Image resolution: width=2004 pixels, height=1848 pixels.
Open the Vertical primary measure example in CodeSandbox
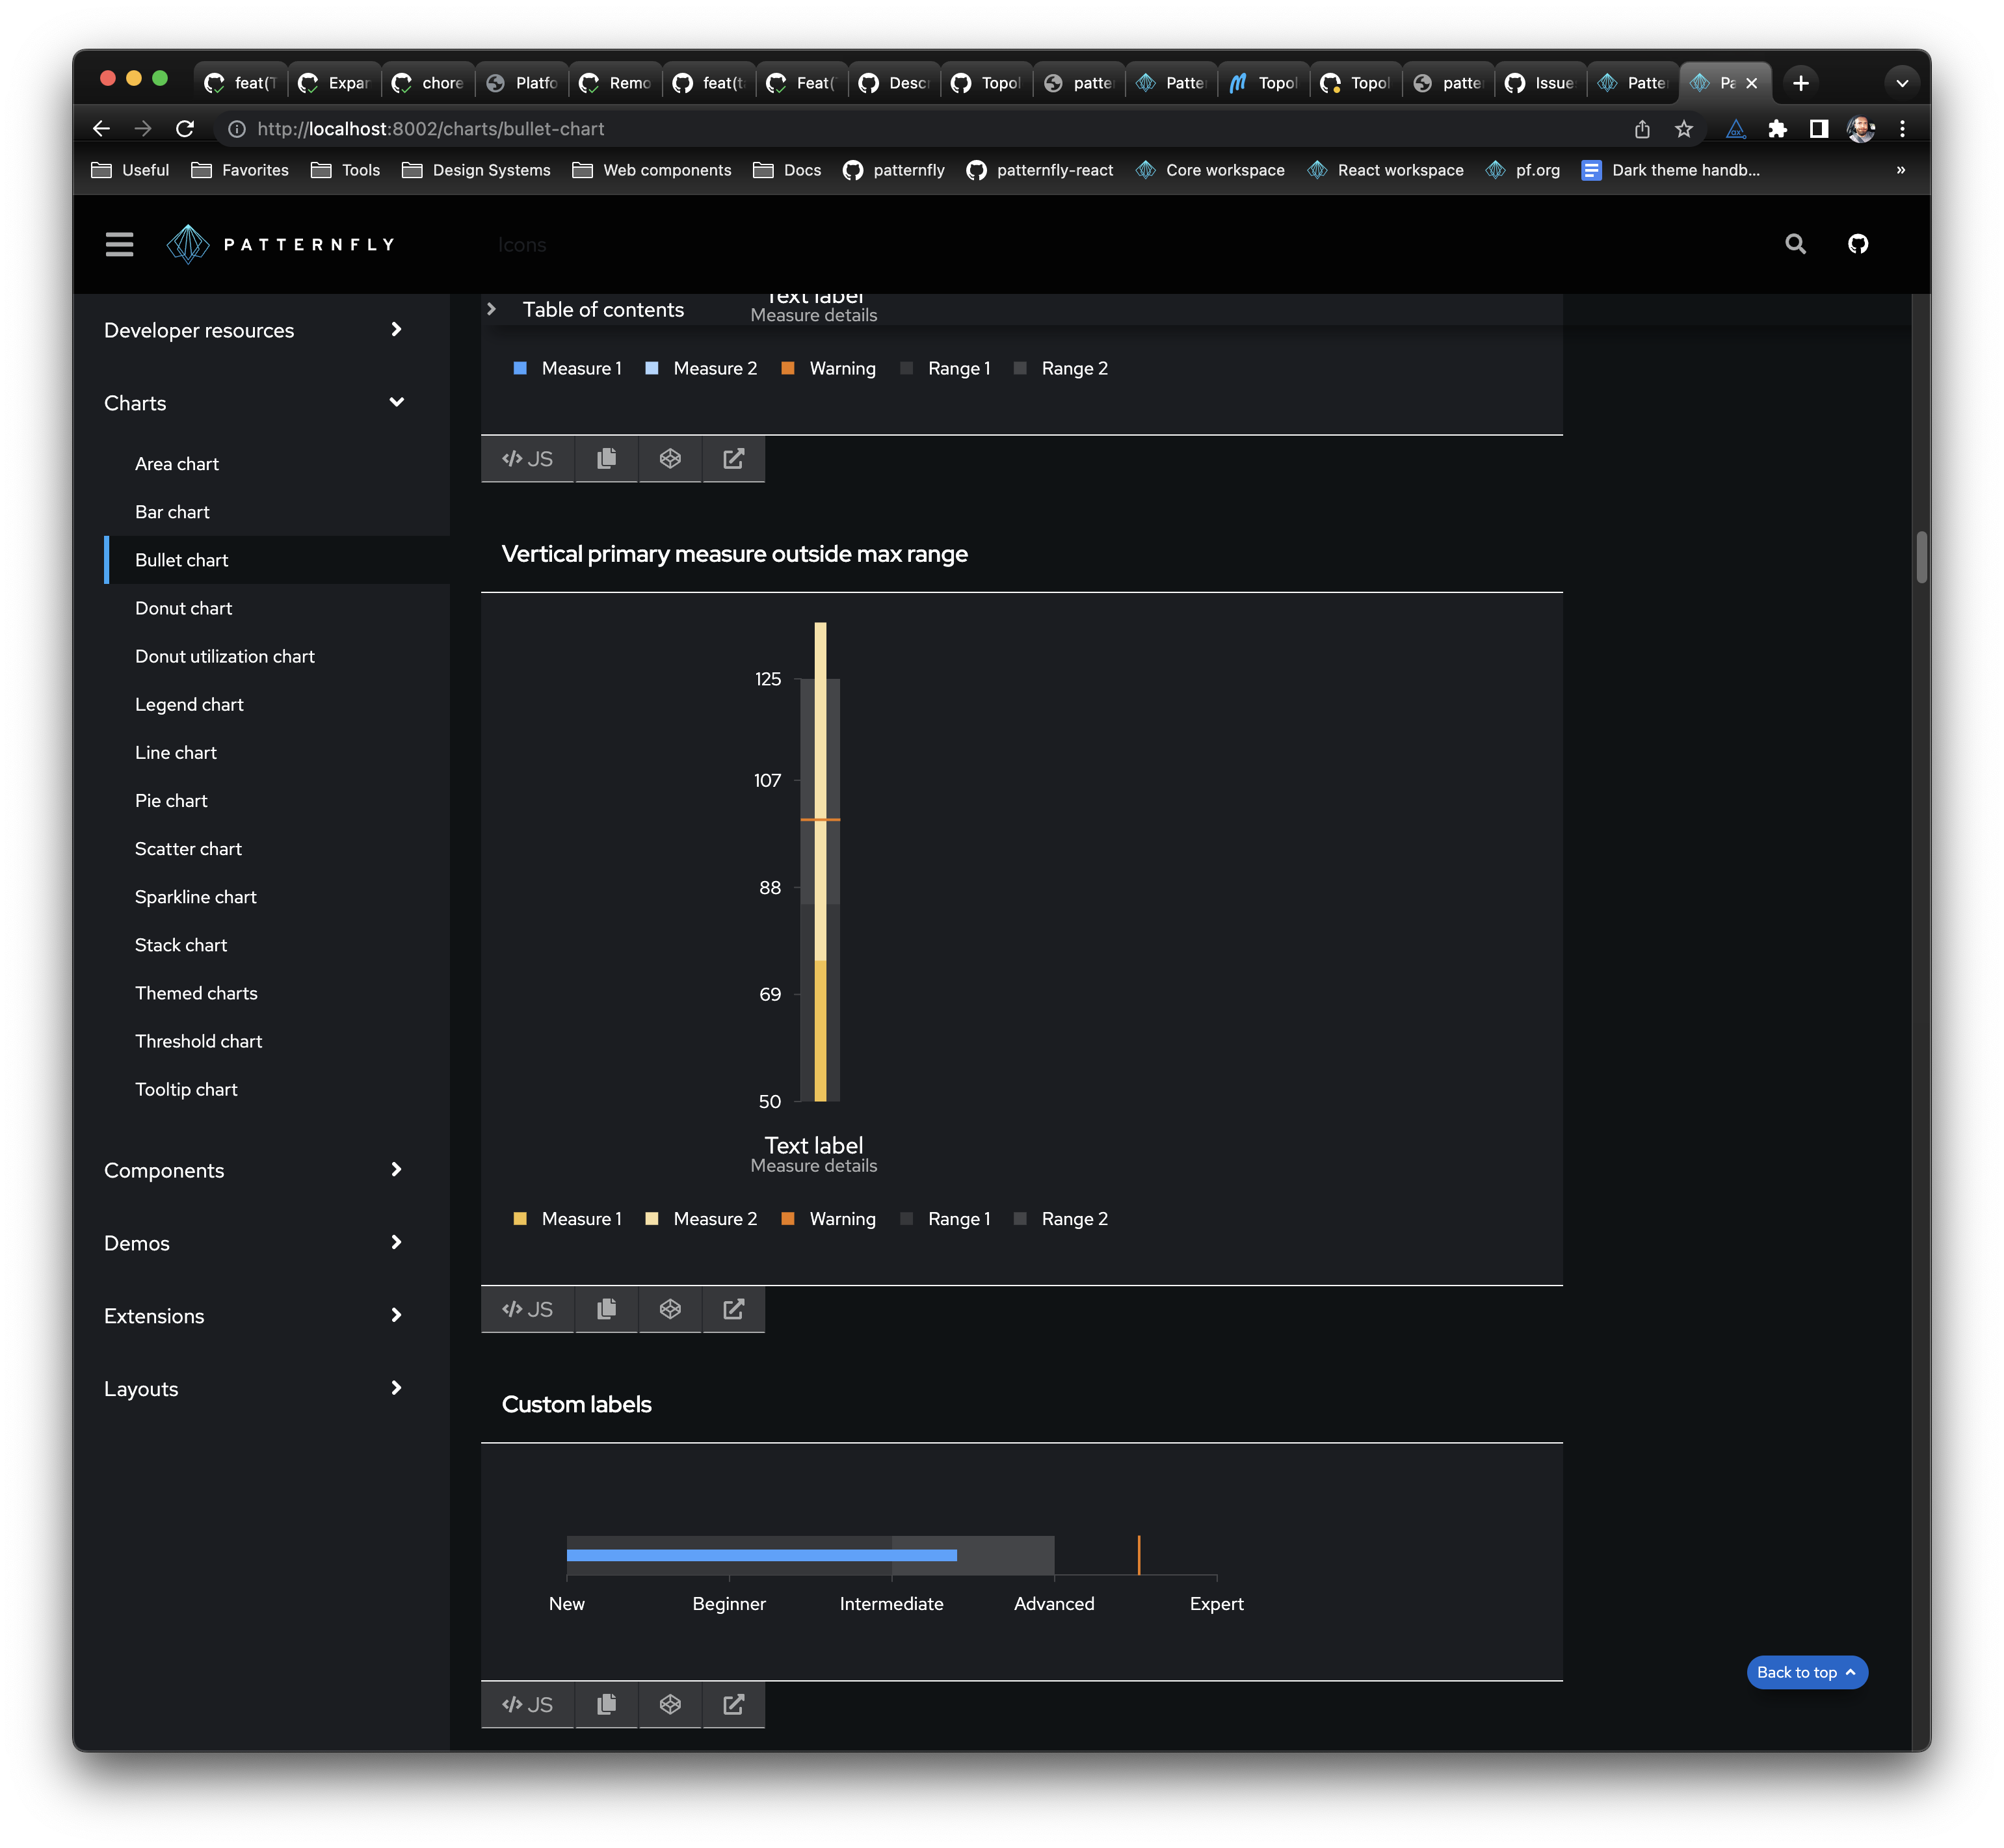[x=670, y=1309]
